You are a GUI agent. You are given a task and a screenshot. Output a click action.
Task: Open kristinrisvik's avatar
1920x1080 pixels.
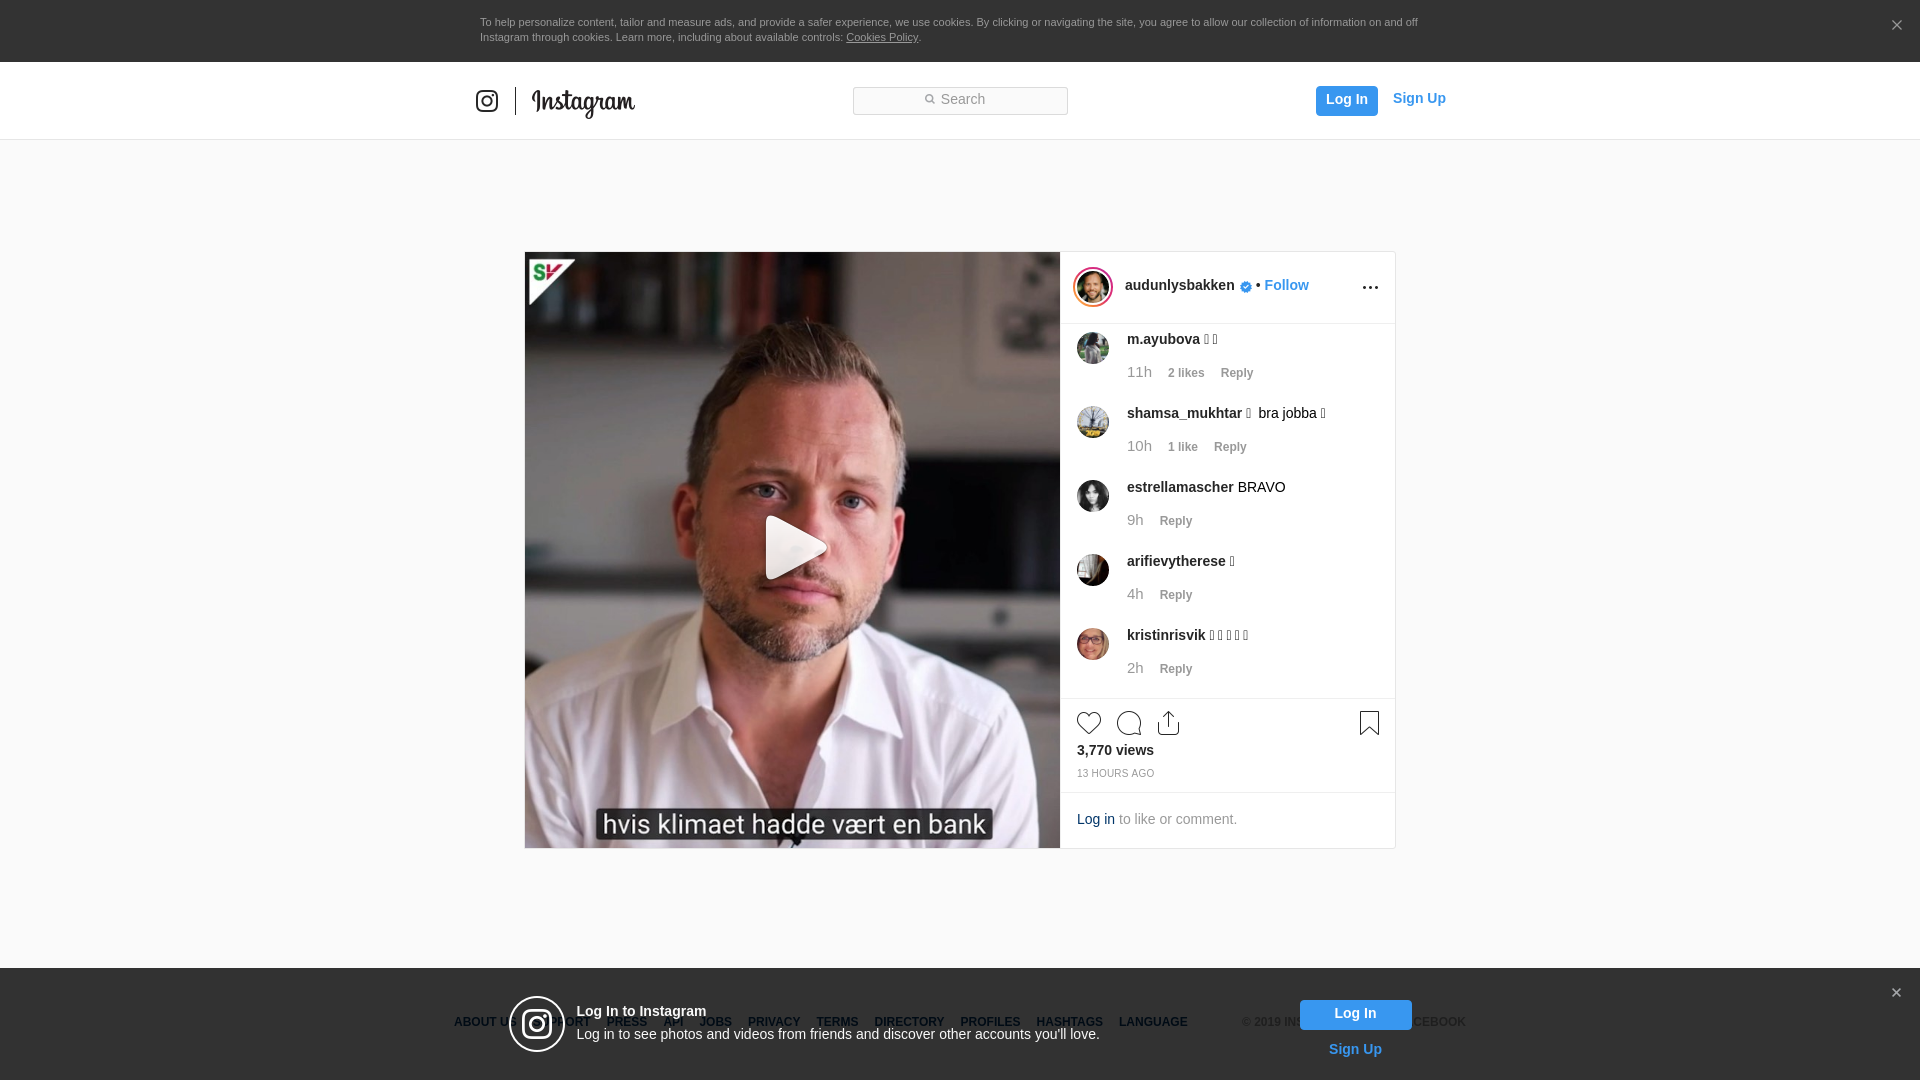1093,644
